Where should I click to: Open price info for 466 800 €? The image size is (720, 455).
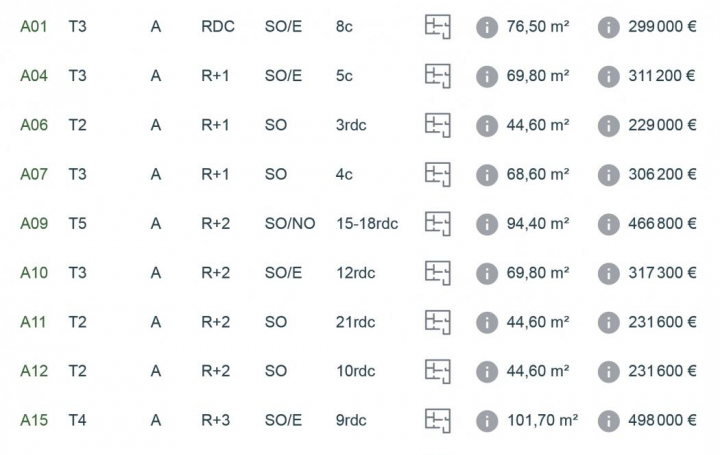tap(609, 224)
